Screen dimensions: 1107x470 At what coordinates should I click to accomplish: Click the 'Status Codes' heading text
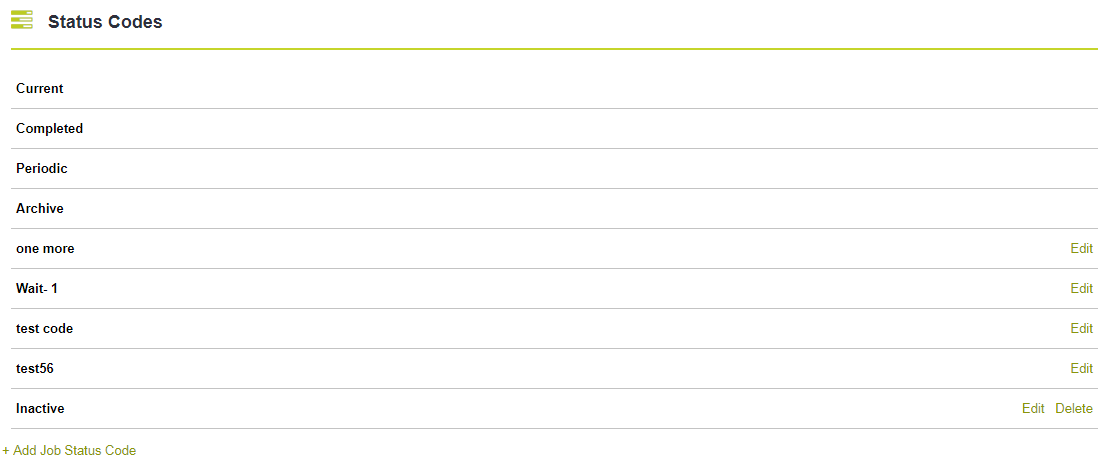click(105, 22)
